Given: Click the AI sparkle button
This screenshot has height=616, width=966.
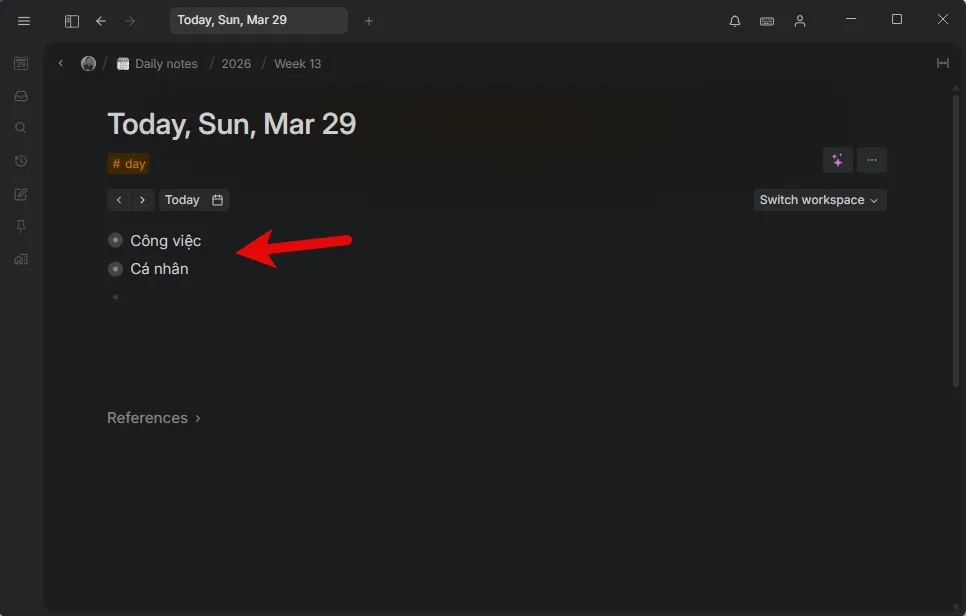Looking at the screenshot, I should pyautogui.click(x=837, y=160).
